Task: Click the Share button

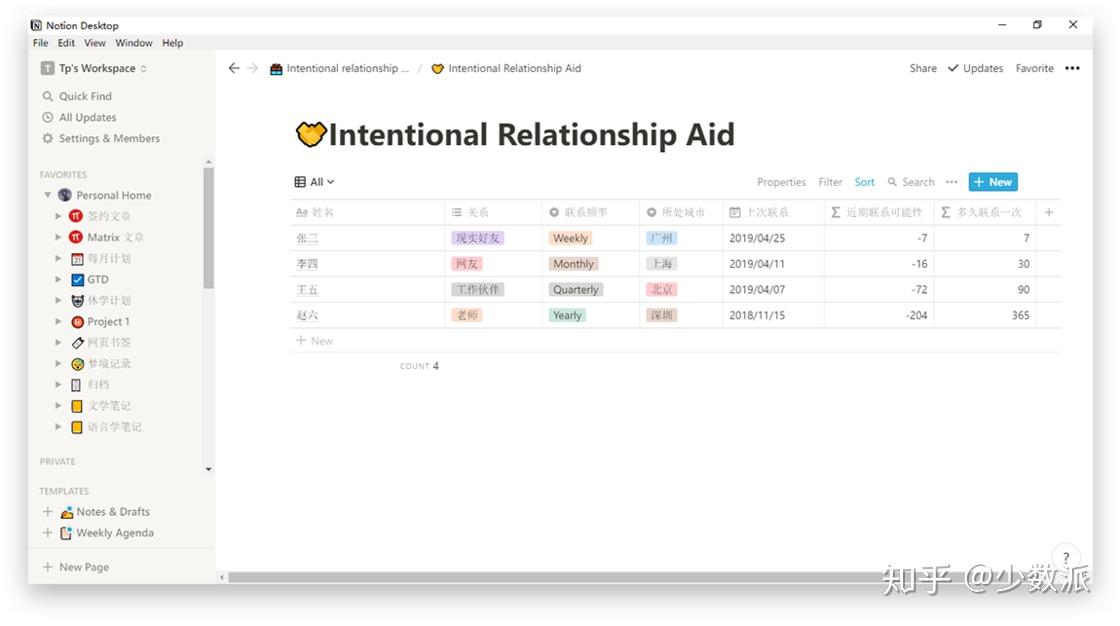Action: (x=923, y=68)
